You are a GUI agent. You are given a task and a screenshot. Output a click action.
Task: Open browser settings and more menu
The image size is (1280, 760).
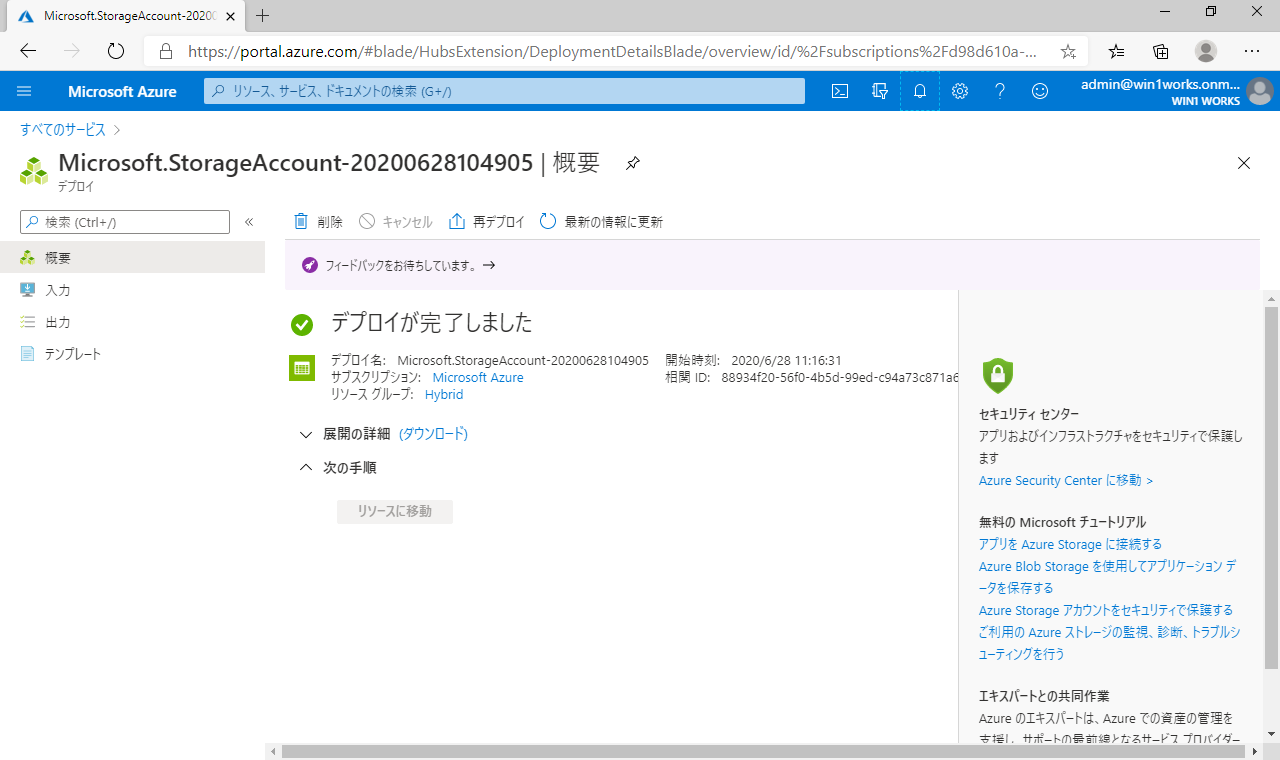pyautogui.click(x=1251, y=51)
